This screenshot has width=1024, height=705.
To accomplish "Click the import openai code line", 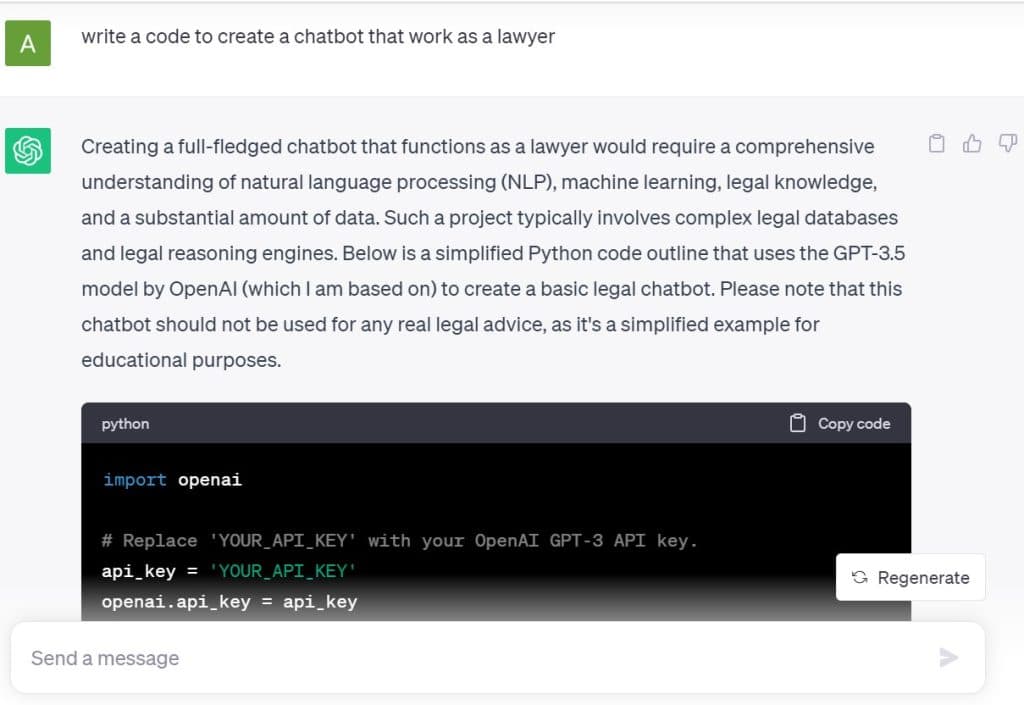I will click(x=172, y=480).
